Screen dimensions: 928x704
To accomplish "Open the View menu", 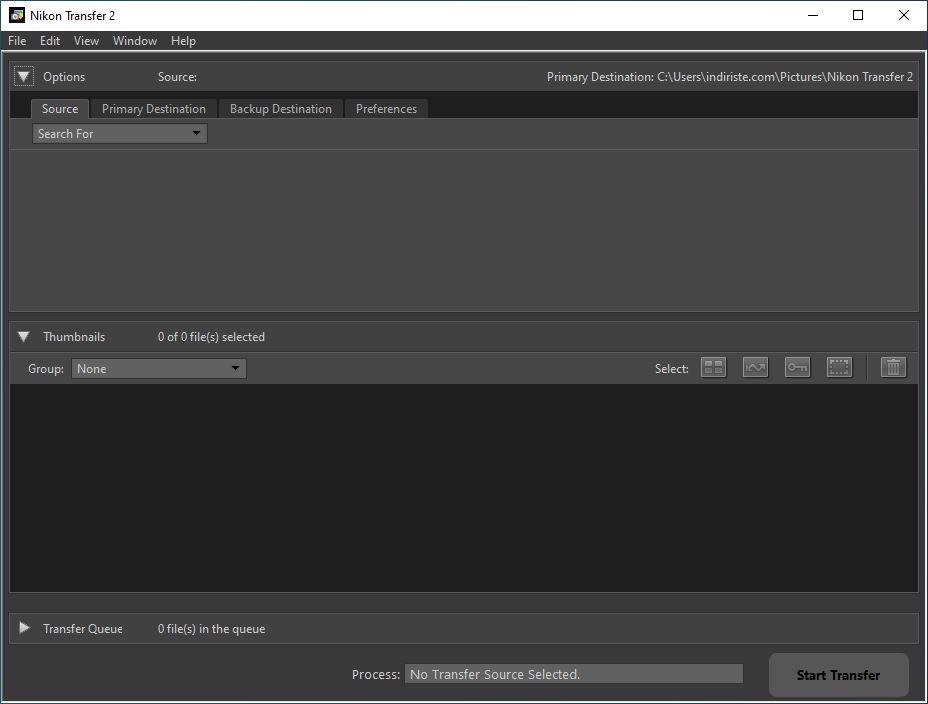I will [x=86, y=41].
